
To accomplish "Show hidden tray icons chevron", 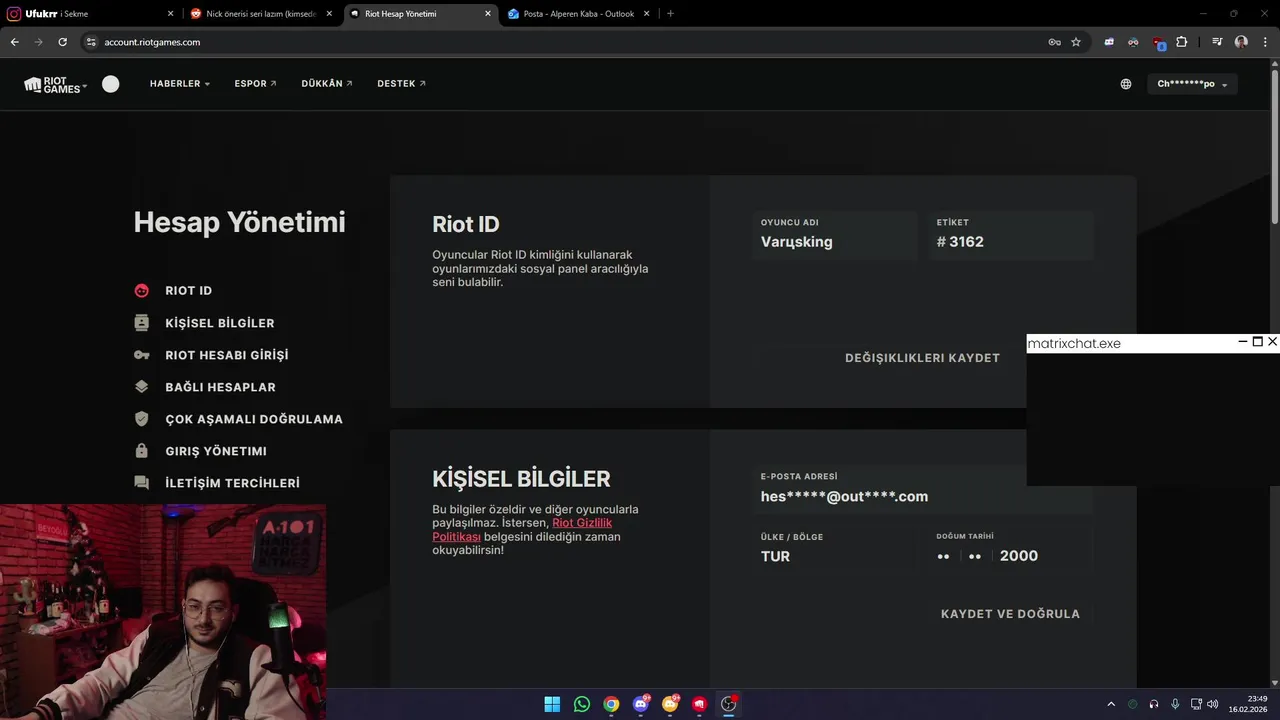I will pos(1111,704).
